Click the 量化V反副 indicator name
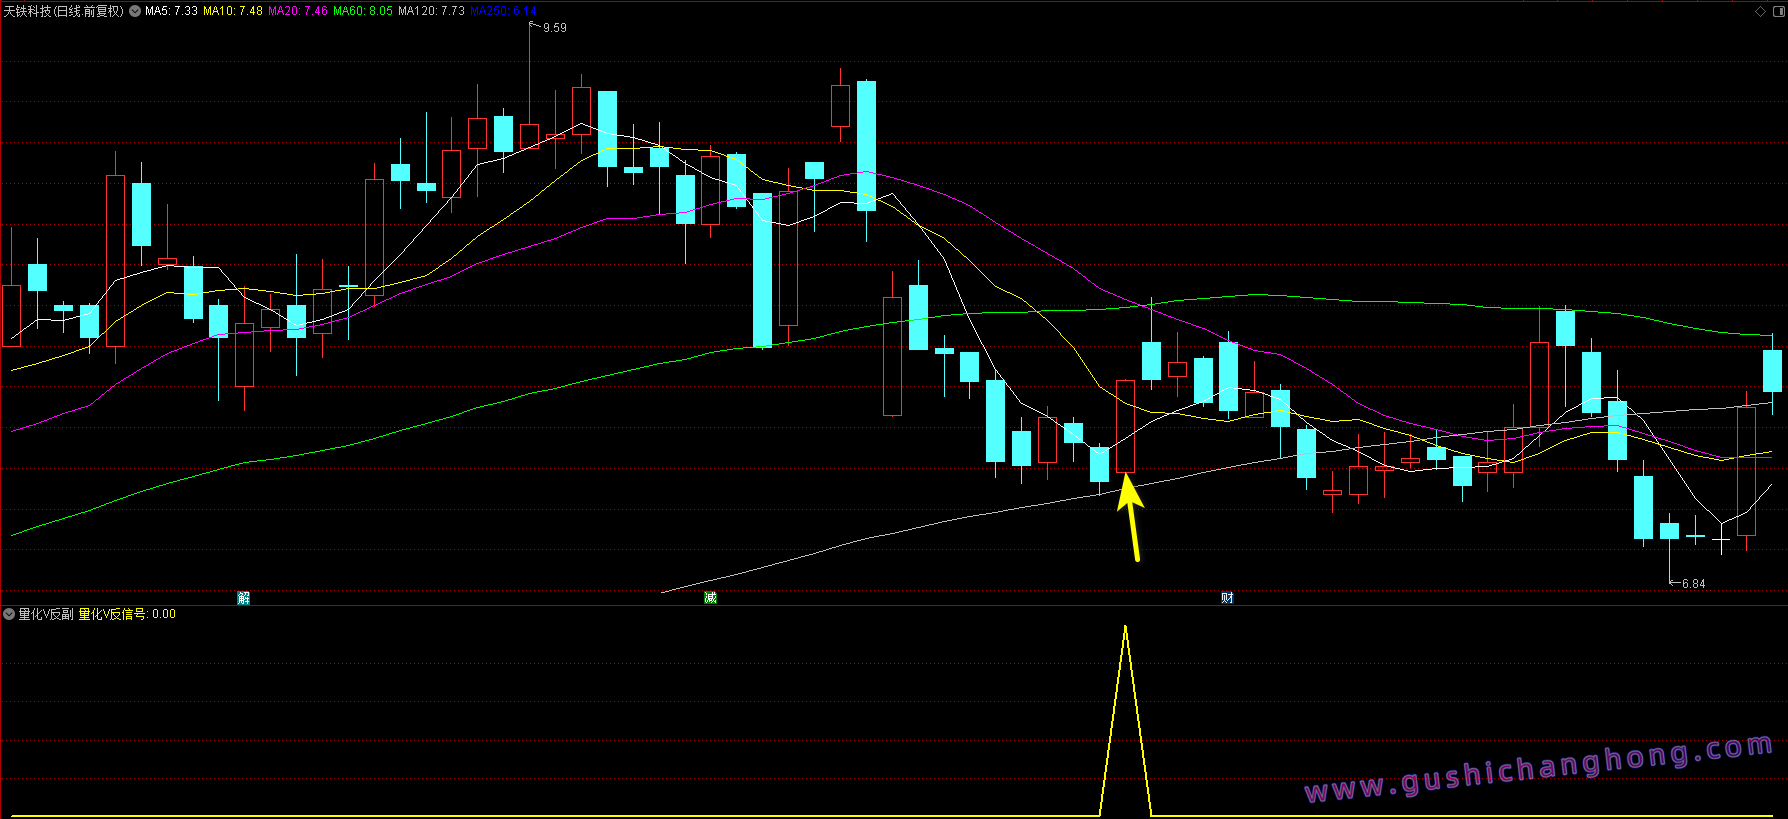Viewport: 1788px width, 819px height. point(46,614)
